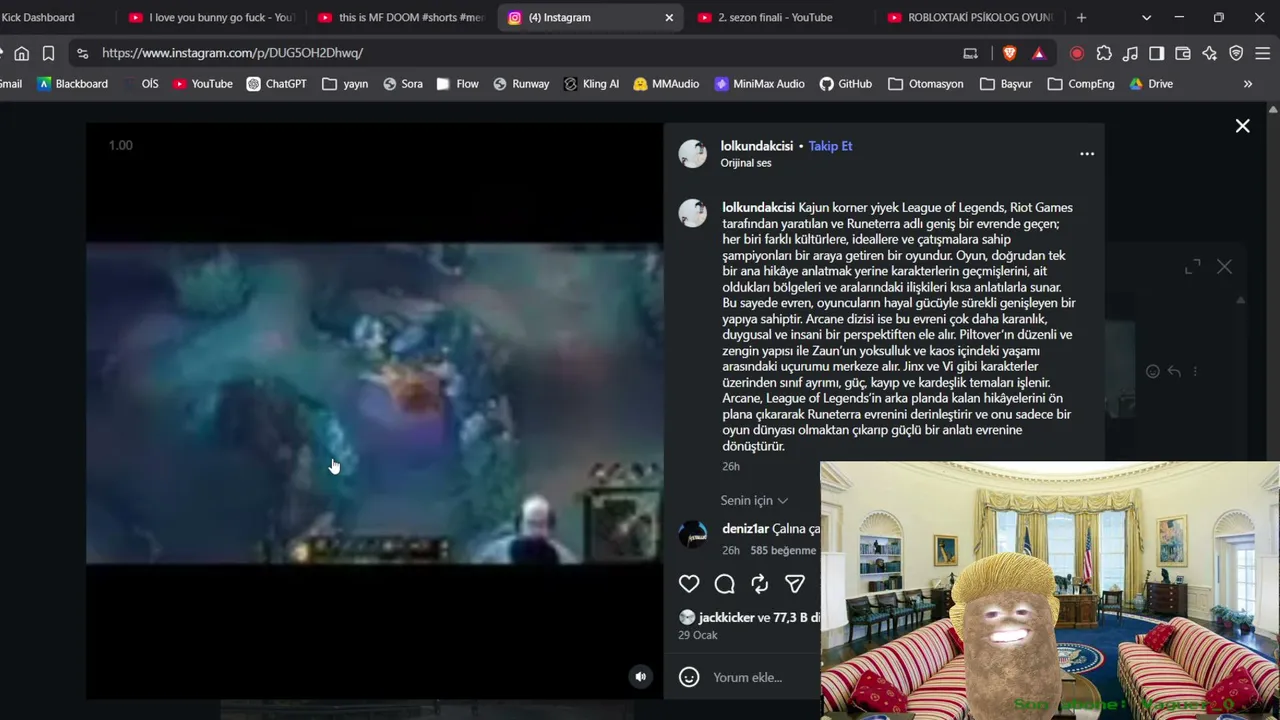This screenshot has width=1280, height=720.
Task: Open the 'yayın' bookmark folder
Action: [346, 84]
